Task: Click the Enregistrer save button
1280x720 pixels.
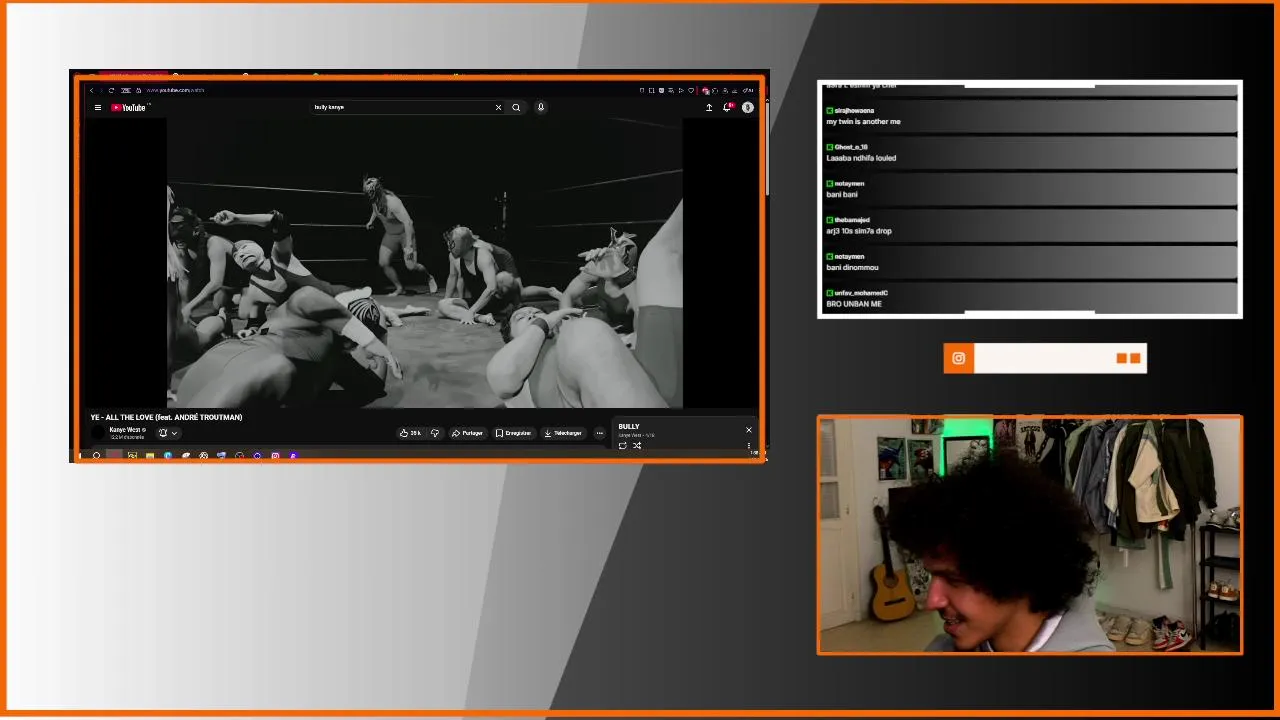Action: (513, 433)
